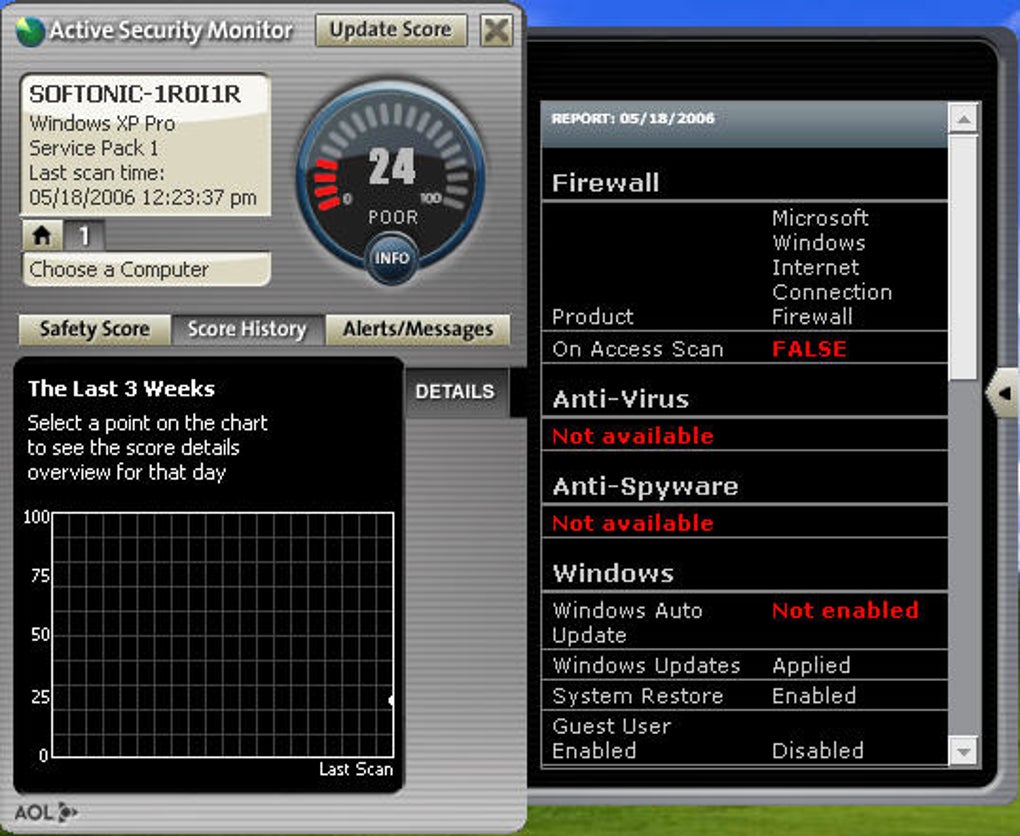The height and width of the screenshot is (836, 1020).
Task: Click the AOL logo
Action: click(x=46, y=812)
